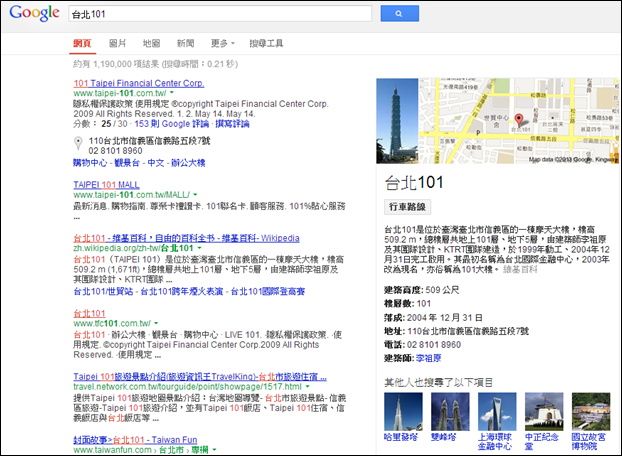Image resolution: width=622 pixels, height=456 pixels.
Task: Click the 國立故宮博物院 thumbnail image
Action: (591, 412)
